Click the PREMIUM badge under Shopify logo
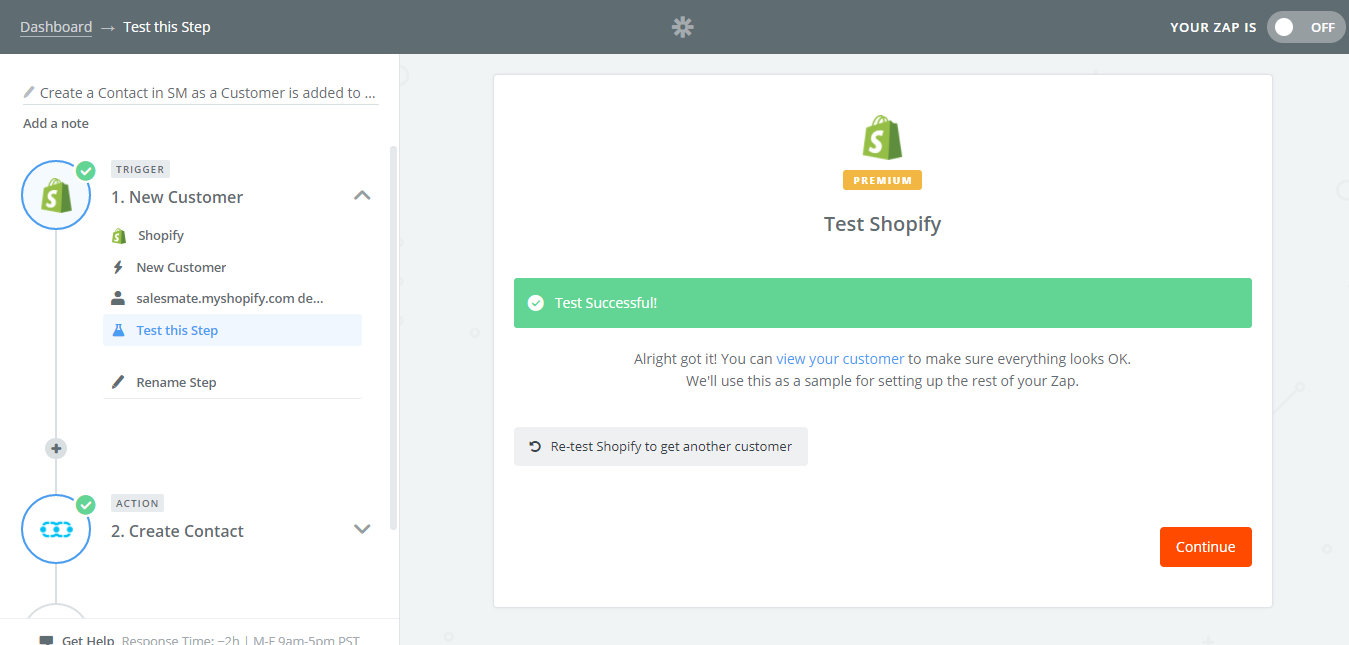 [882, 180]
